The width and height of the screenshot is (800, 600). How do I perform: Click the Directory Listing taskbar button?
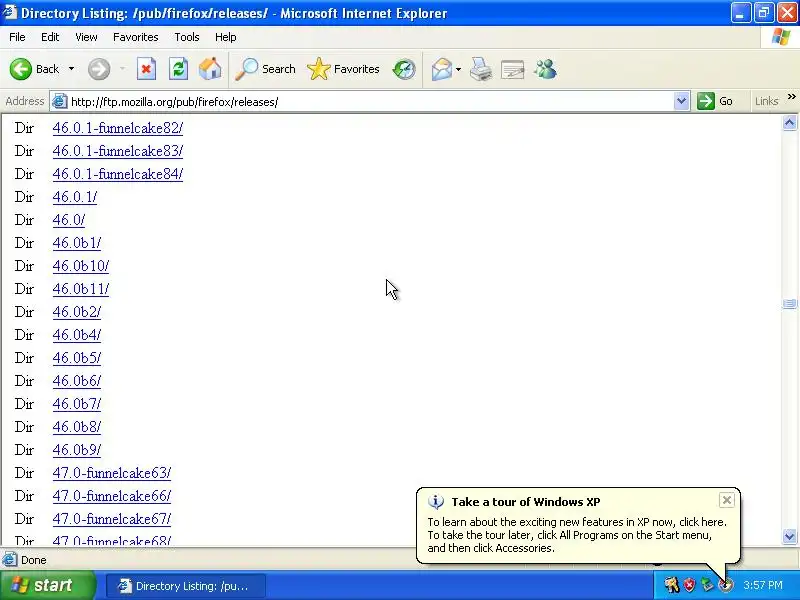pos(185,586)
